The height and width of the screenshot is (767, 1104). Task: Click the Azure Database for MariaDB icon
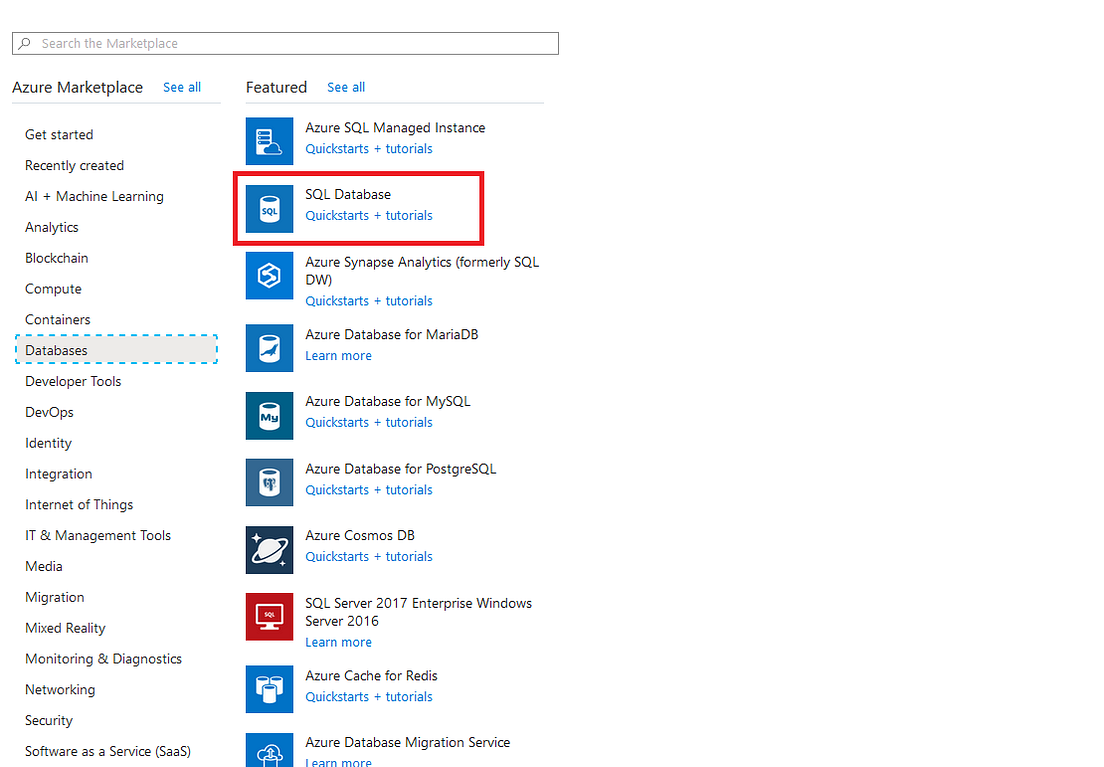click(269, 348)
